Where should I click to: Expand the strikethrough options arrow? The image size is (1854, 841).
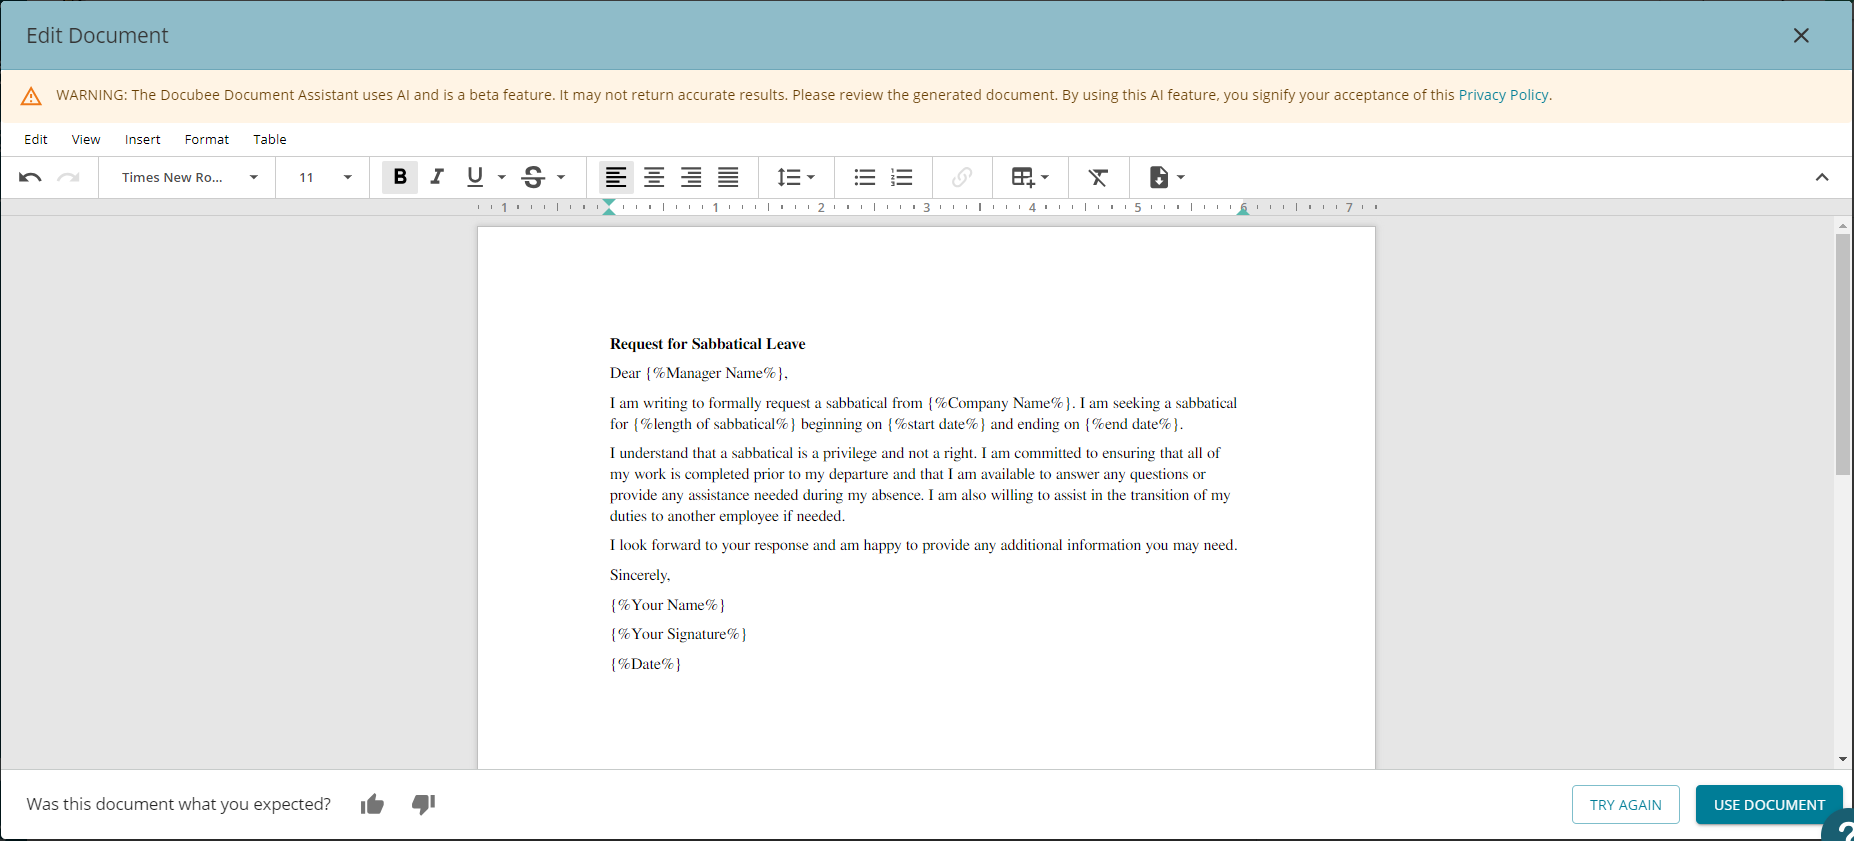pyautogui.click(x=561, y=177)
